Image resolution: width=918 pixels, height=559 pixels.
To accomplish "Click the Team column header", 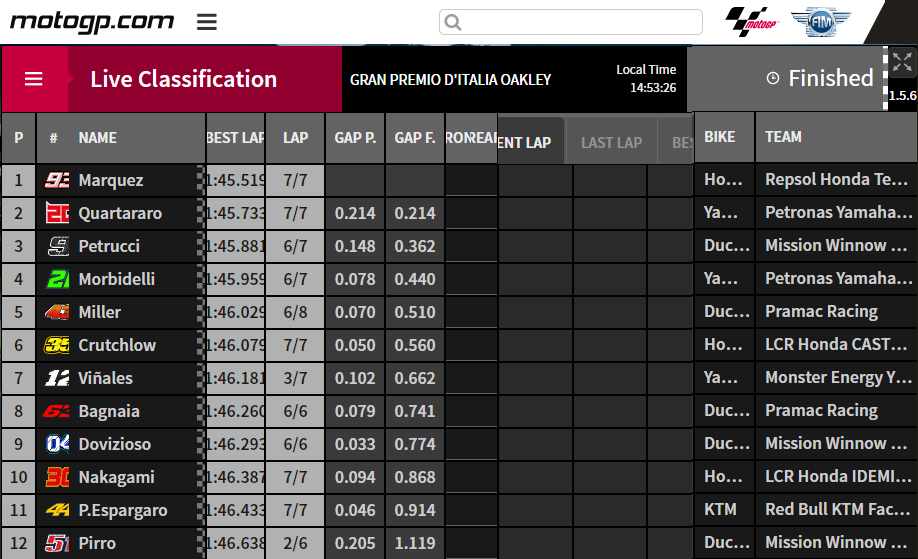I will coord(783,137).
